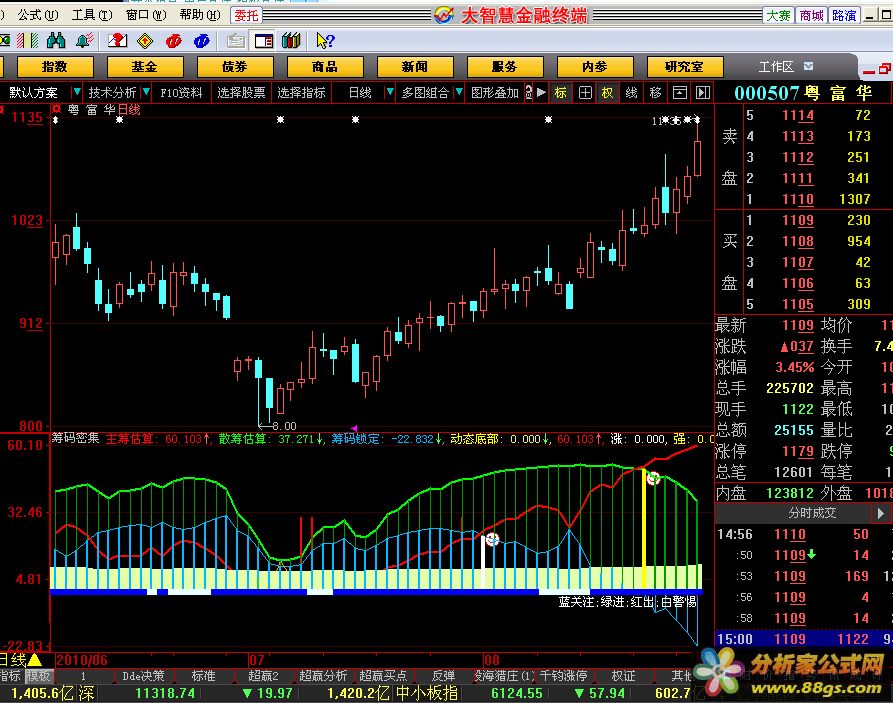Screen dimensions: 893x703
Task: Toggle the 线 drawing button
Action: [632, 92]
